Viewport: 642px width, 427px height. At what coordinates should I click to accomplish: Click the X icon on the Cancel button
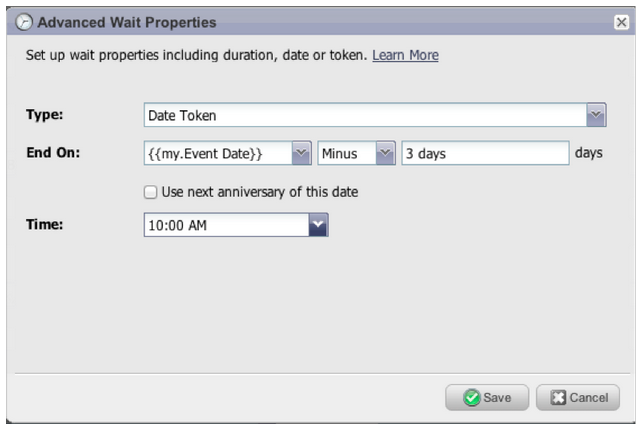point(558,398)
